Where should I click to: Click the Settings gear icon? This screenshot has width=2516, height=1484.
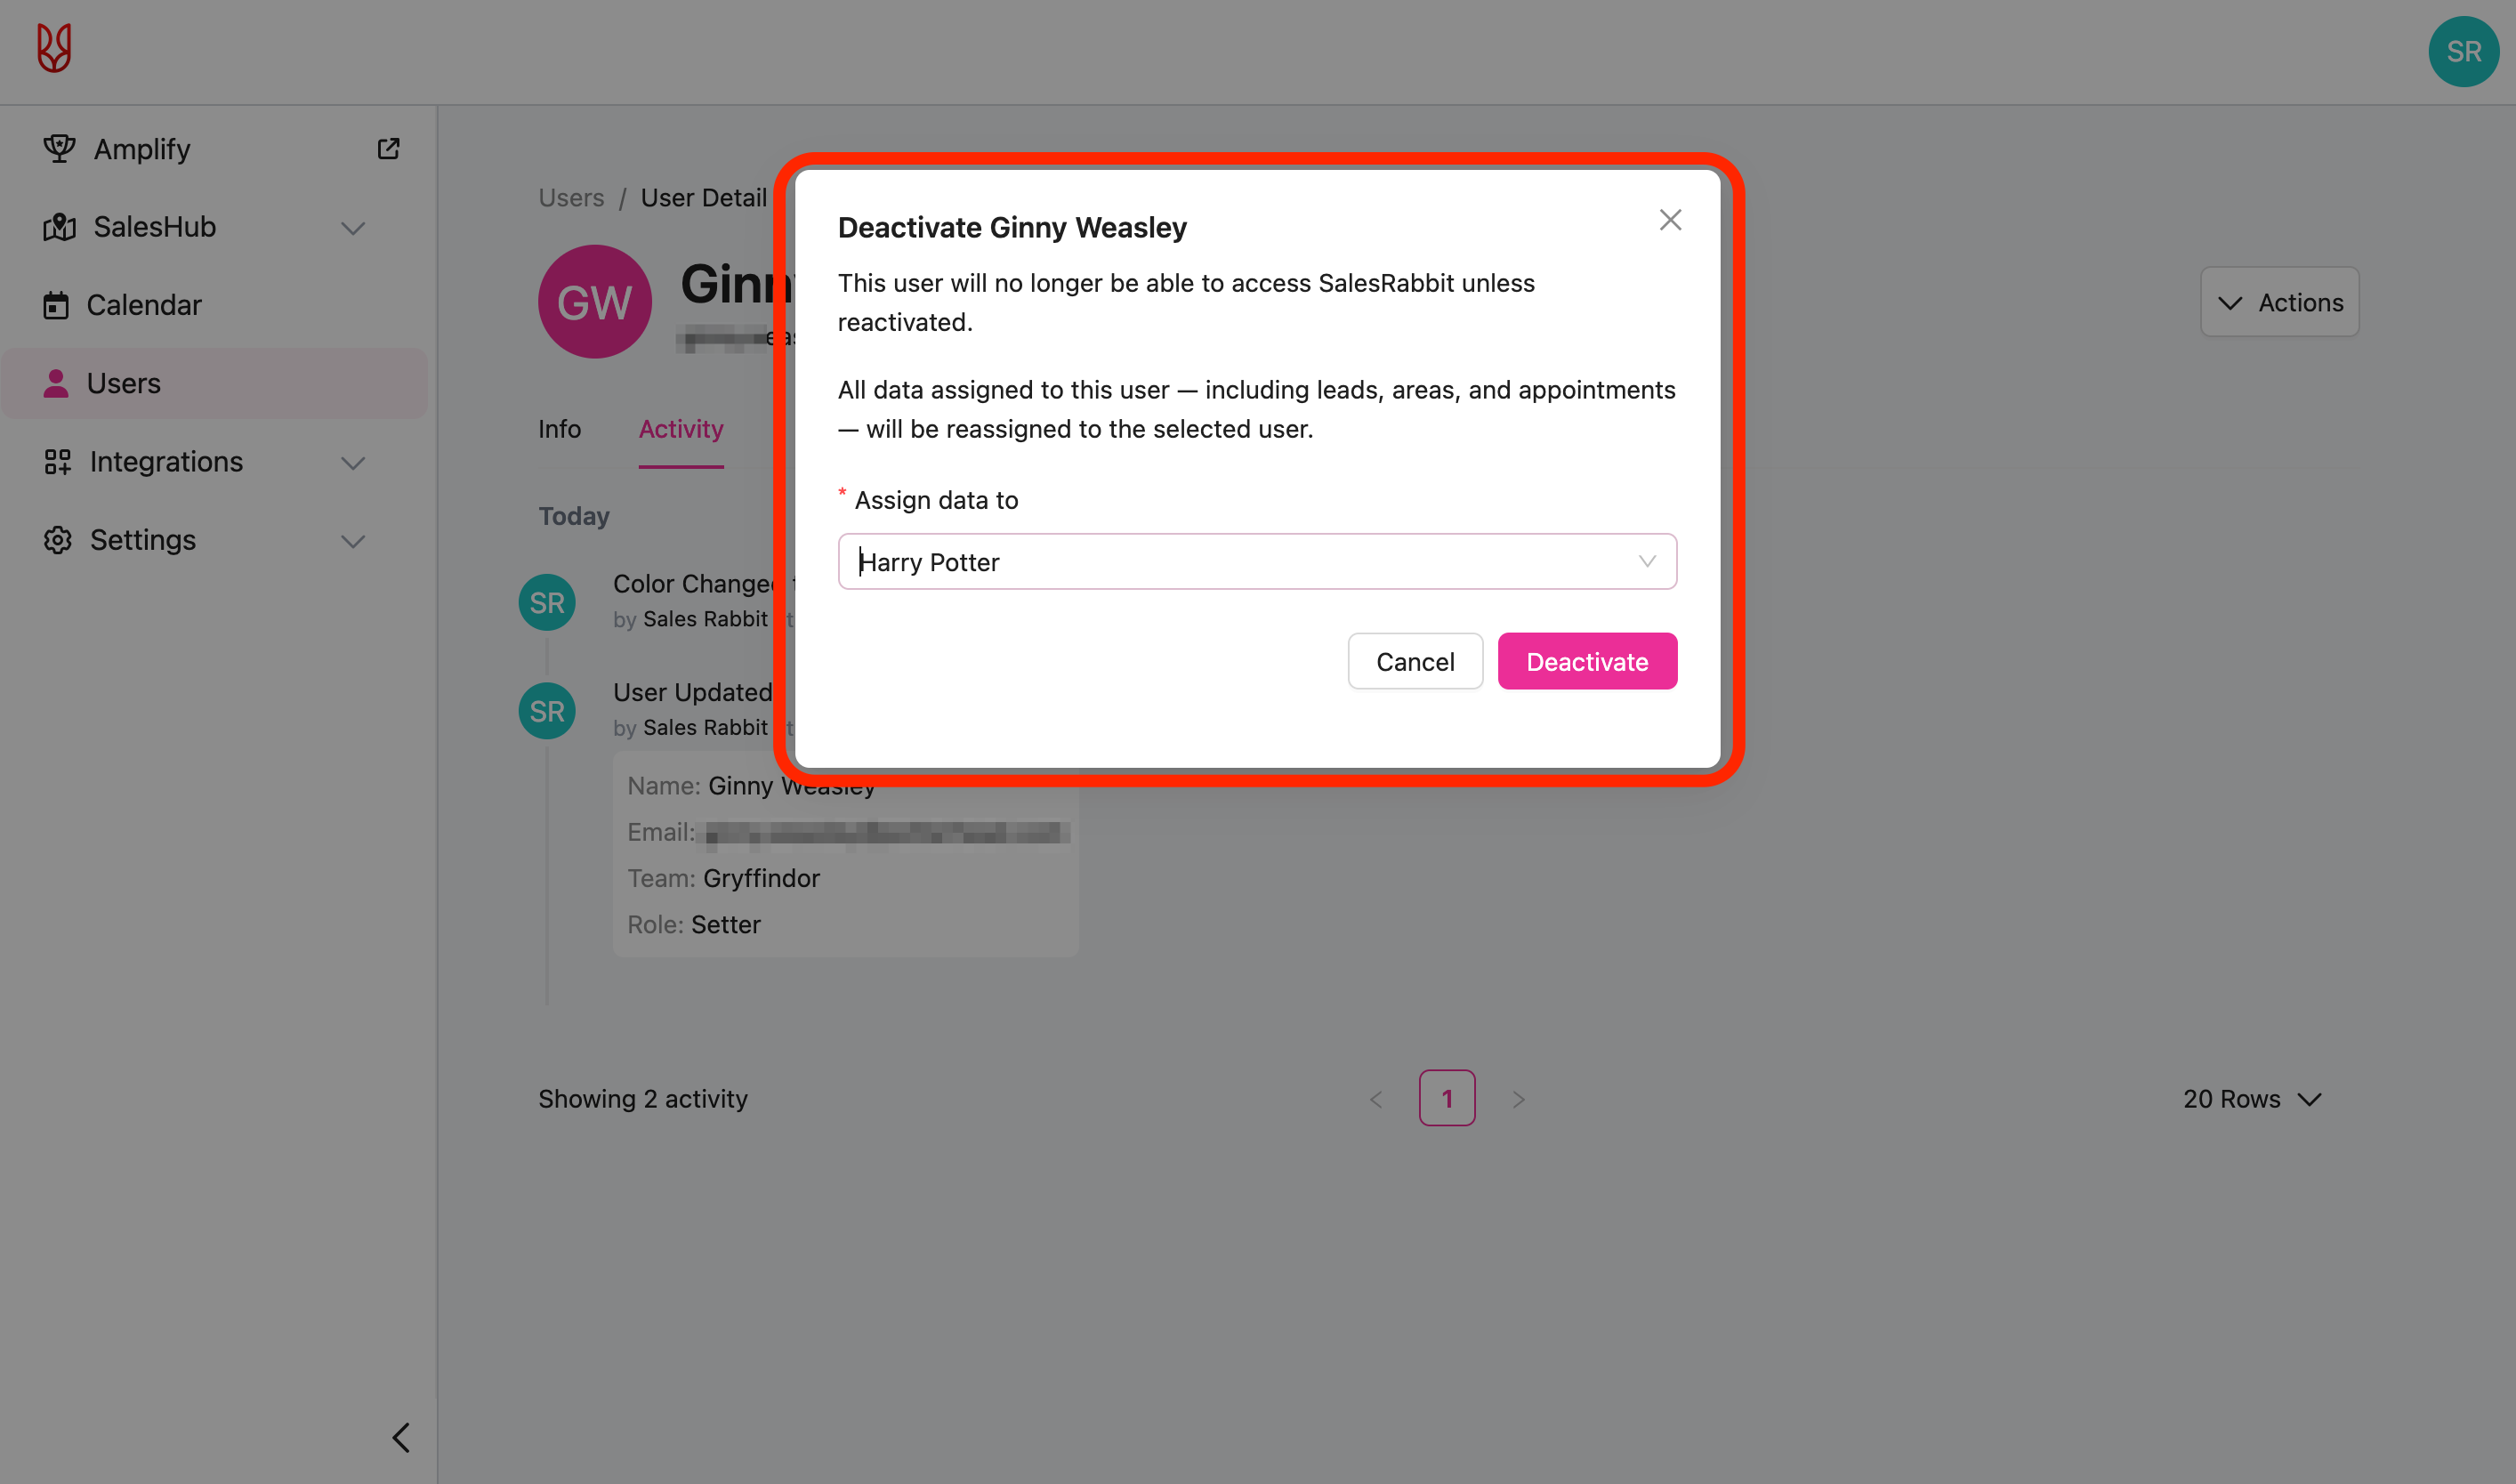[x=58, y=540]
